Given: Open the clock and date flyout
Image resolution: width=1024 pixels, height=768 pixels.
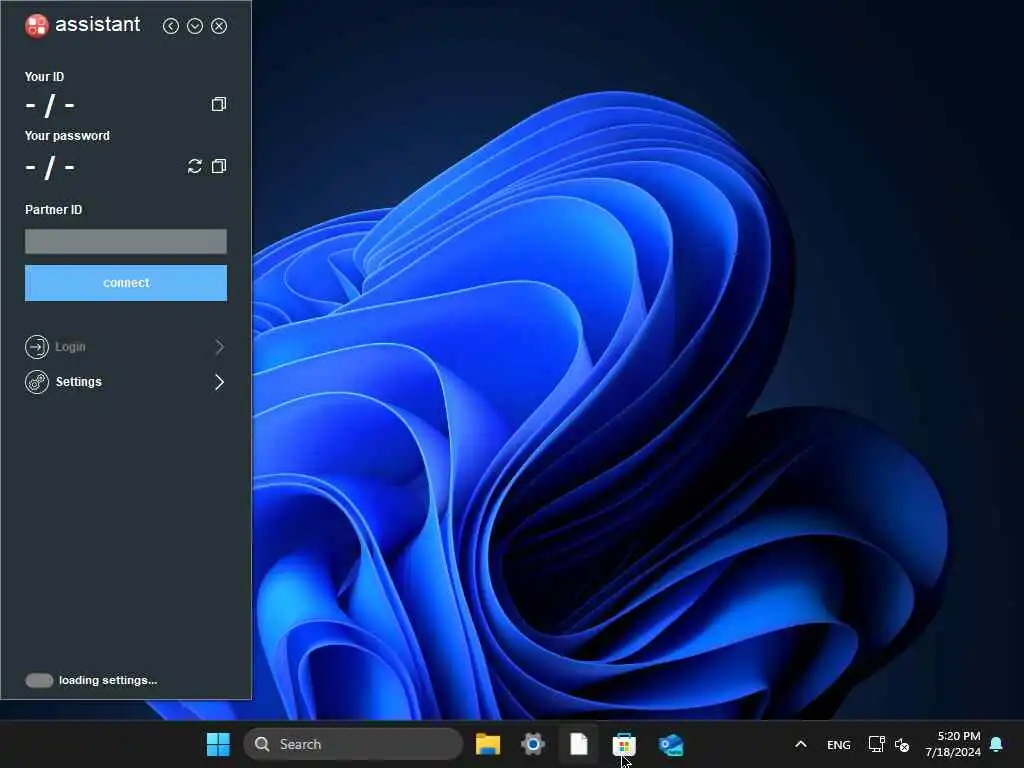Looking at the screenshot, I should click(x=953, y=744).
